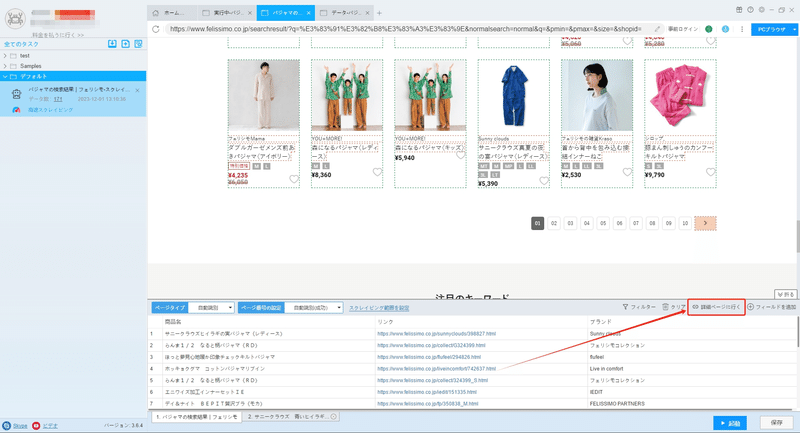This screenshot has height=433, width=800.
Task: Open the PCブラウザ dropdown arrow
Action: click(794, 30)
